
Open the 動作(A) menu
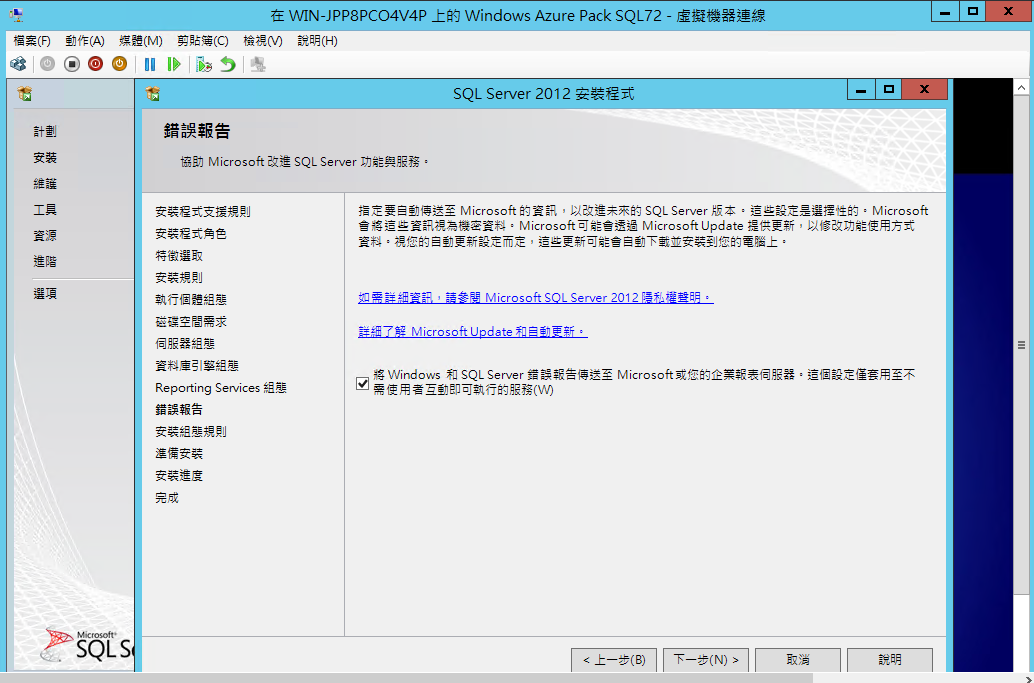[x=85, y=41]
